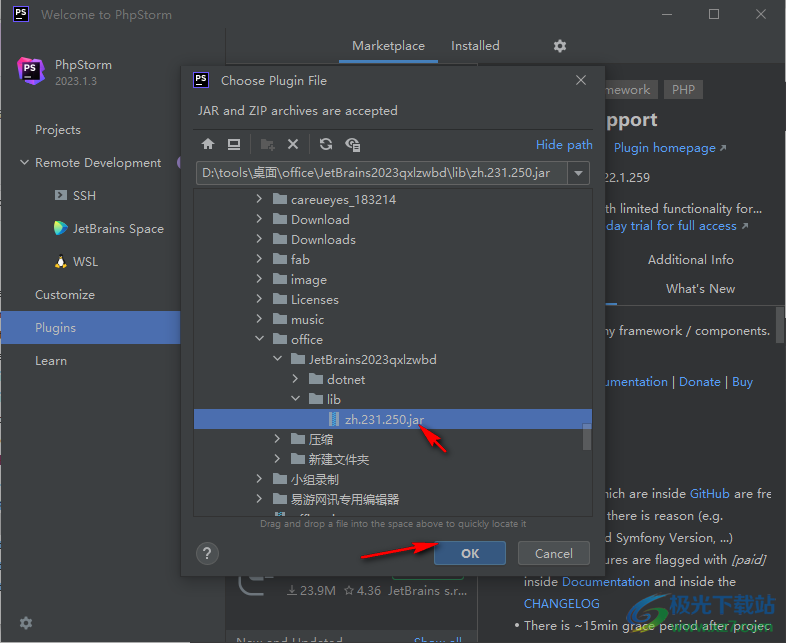The height and width of the screenshot is (643, 786).
Task: Click Donate link
Action: pyautogui.click(x=699, y=382)
